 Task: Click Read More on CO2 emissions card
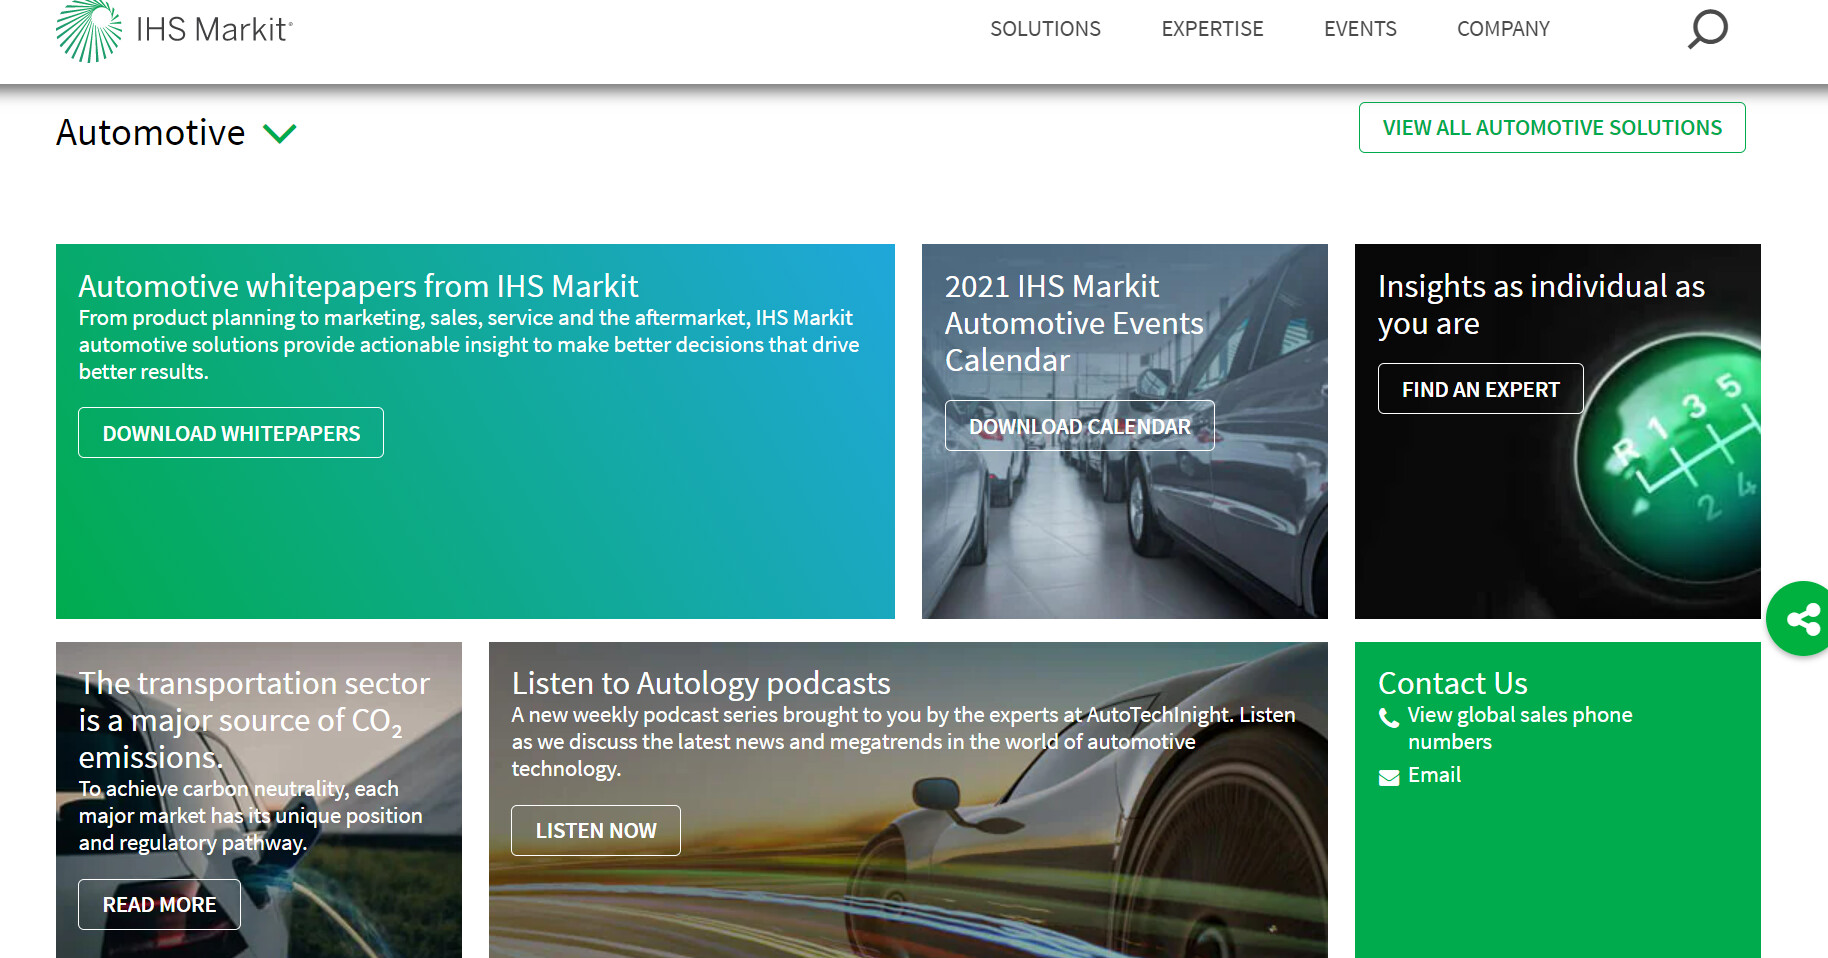(159, 904)
